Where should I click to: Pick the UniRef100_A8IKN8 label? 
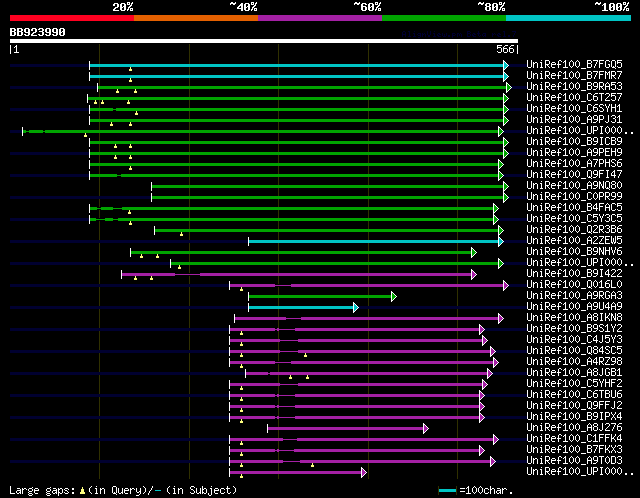(574, 318)
